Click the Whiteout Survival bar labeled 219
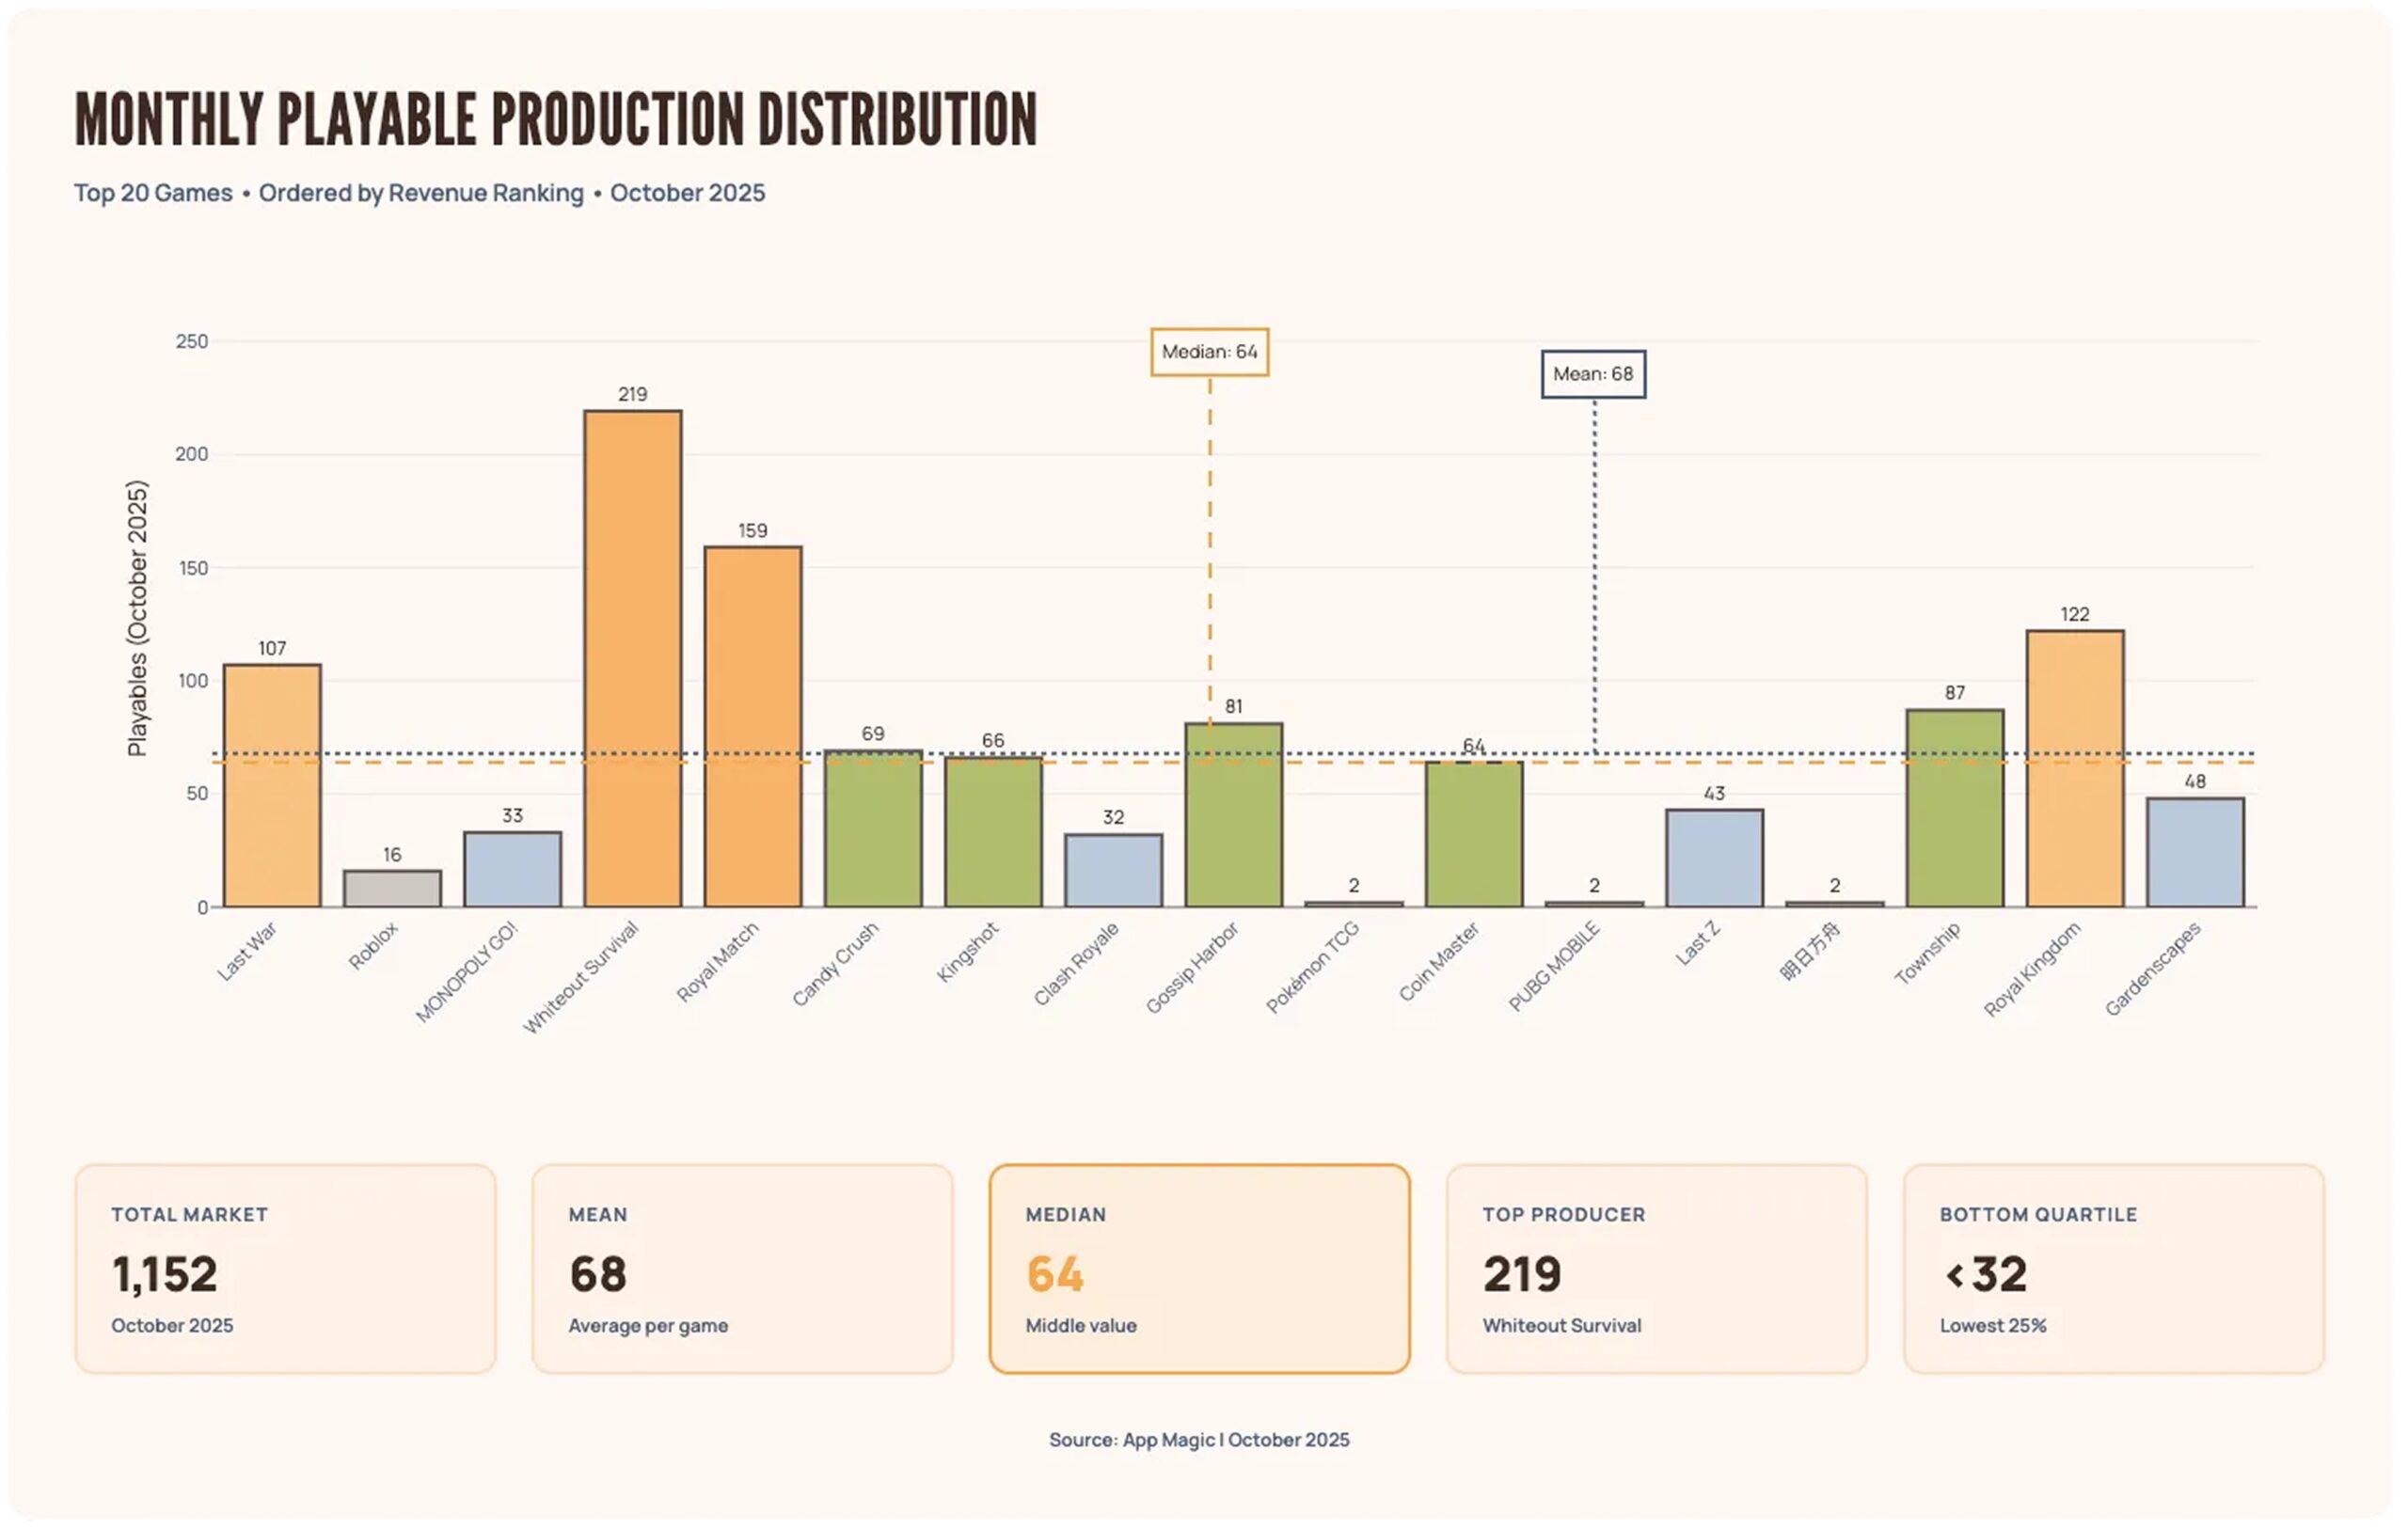The image size is (2408, 1530). pyautogui.click(x=633, y=658)
